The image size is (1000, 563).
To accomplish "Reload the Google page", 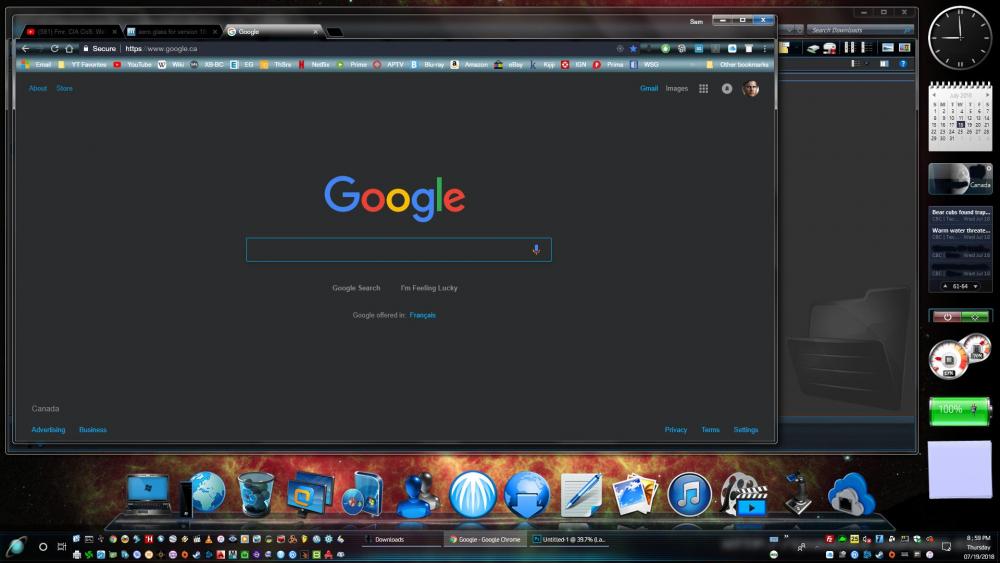I will coord(55,48).
